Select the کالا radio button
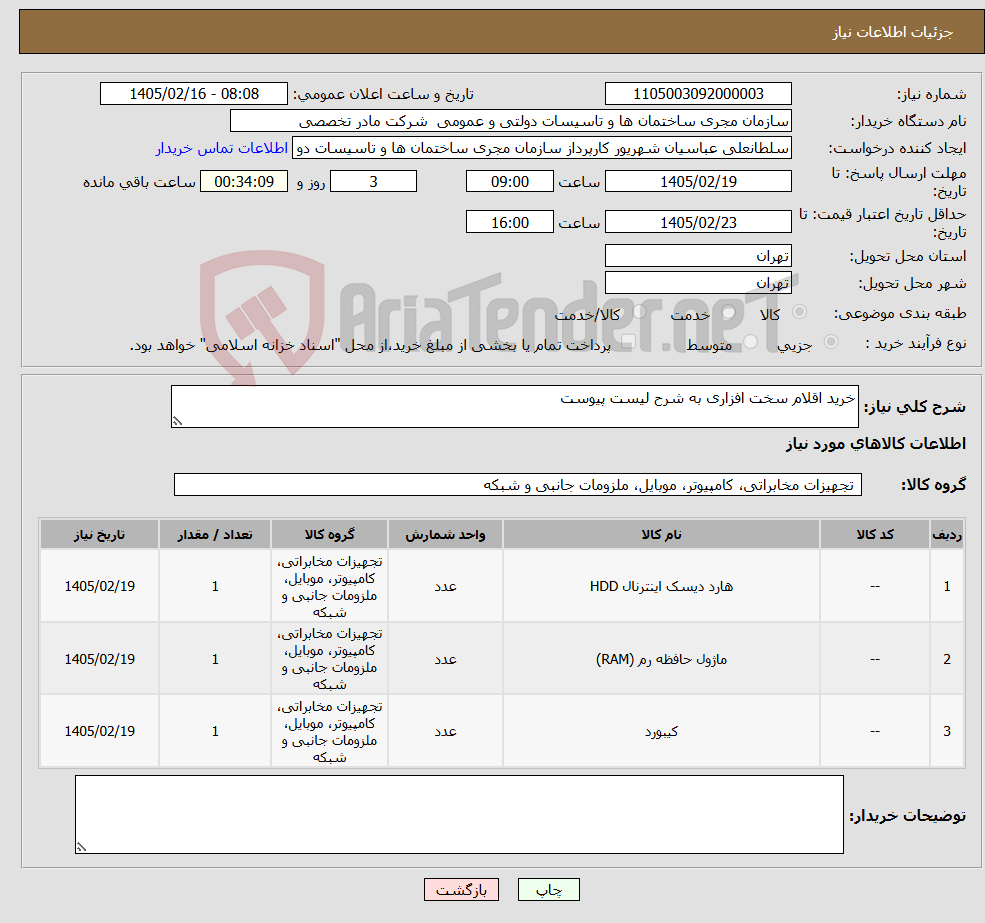Viewport: 985px width, 923px height. click(x=800, y=312)
